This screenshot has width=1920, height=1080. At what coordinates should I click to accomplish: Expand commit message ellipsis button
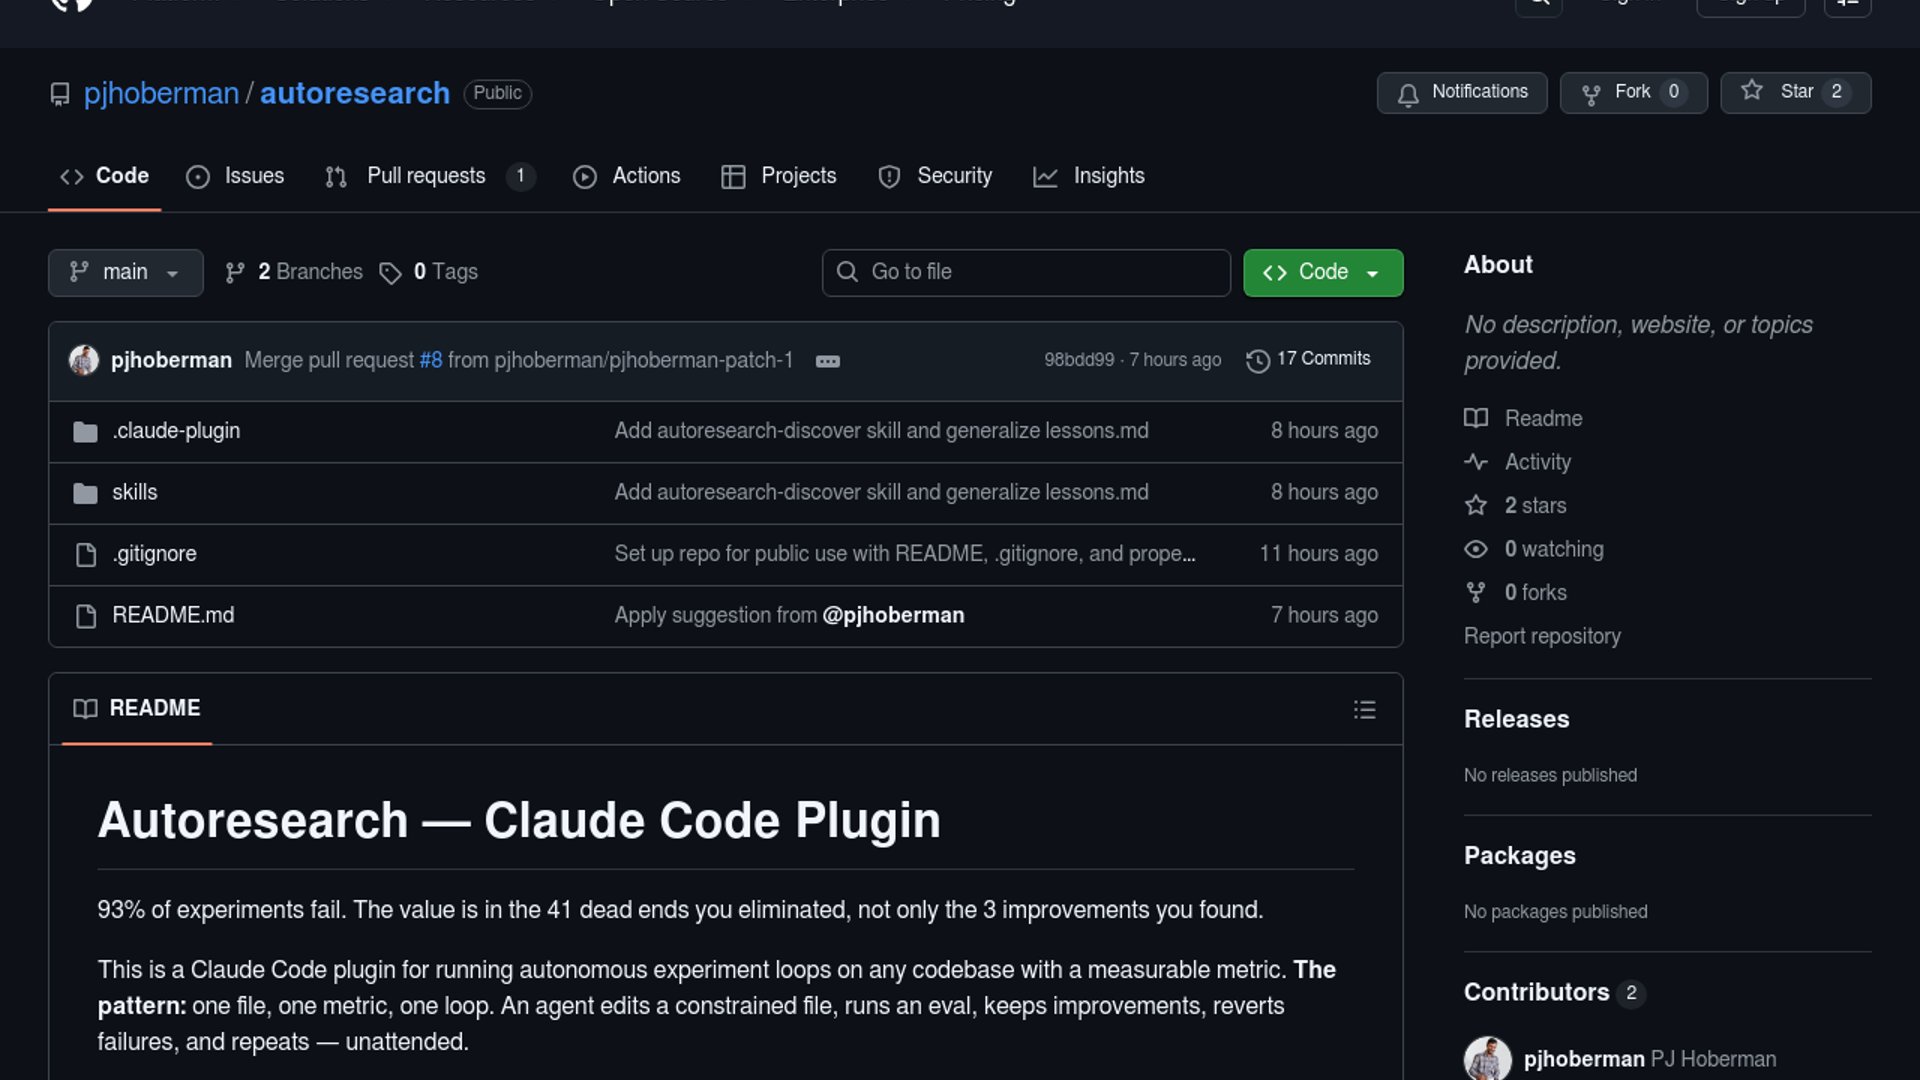[x=827, y=362]
